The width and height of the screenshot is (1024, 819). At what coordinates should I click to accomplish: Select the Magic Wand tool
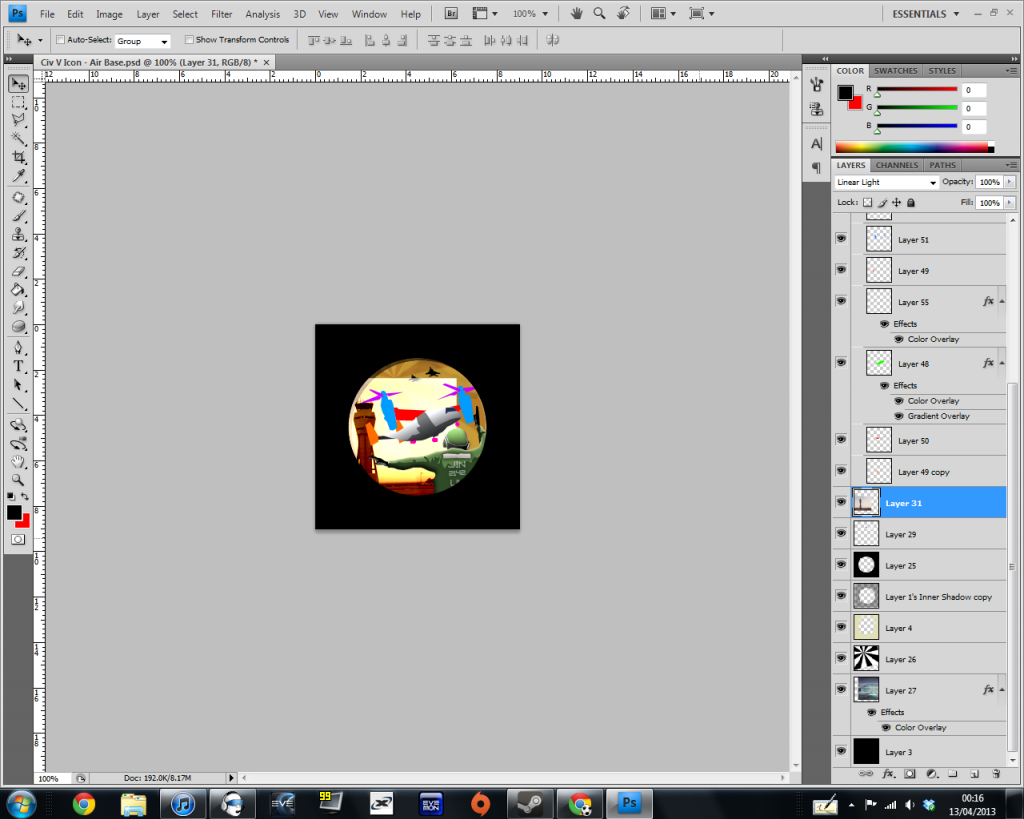[x=18, y=138]
